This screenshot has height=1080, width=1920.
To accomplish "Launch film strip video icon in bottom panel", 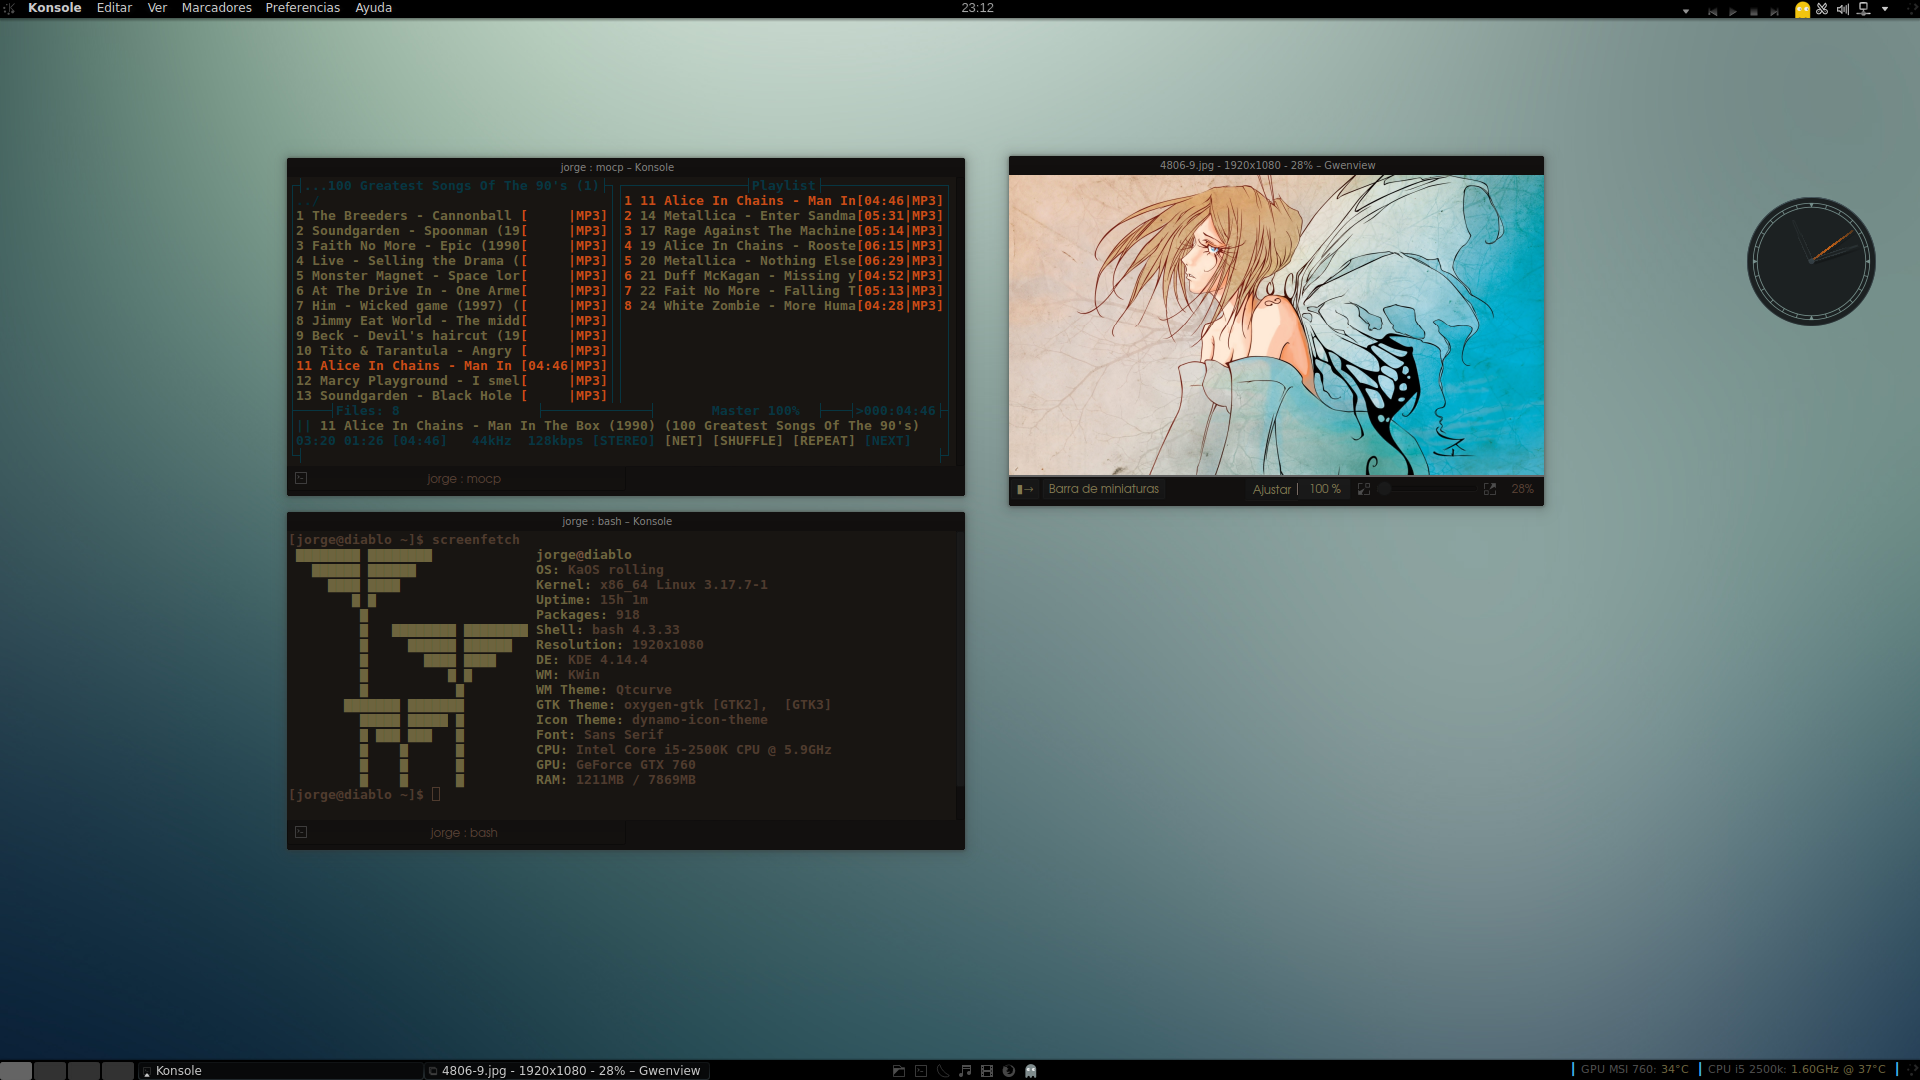I will pyautogui.click(x=987, y=1071).
